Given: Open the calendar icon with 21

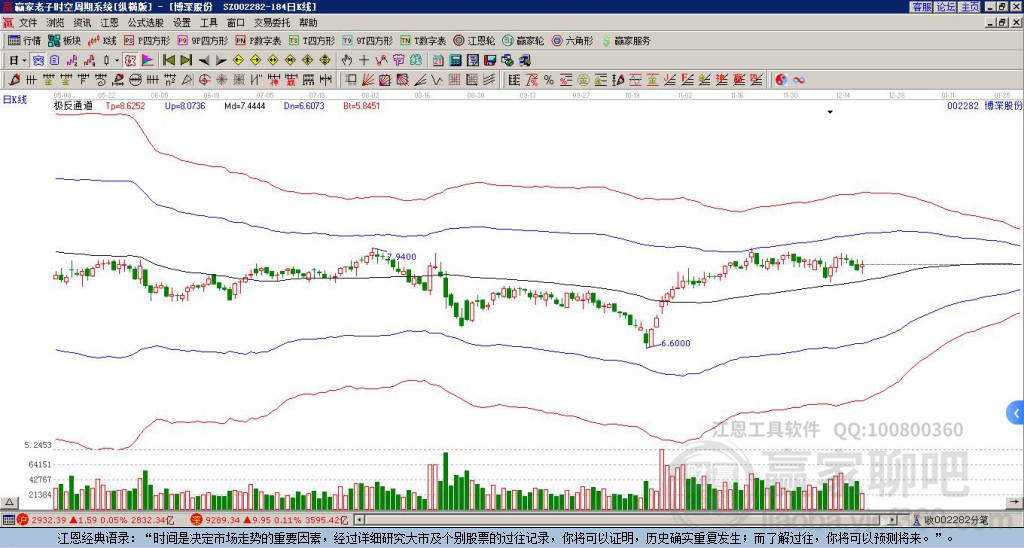Looking at the screenshot, I should point(438,61).
